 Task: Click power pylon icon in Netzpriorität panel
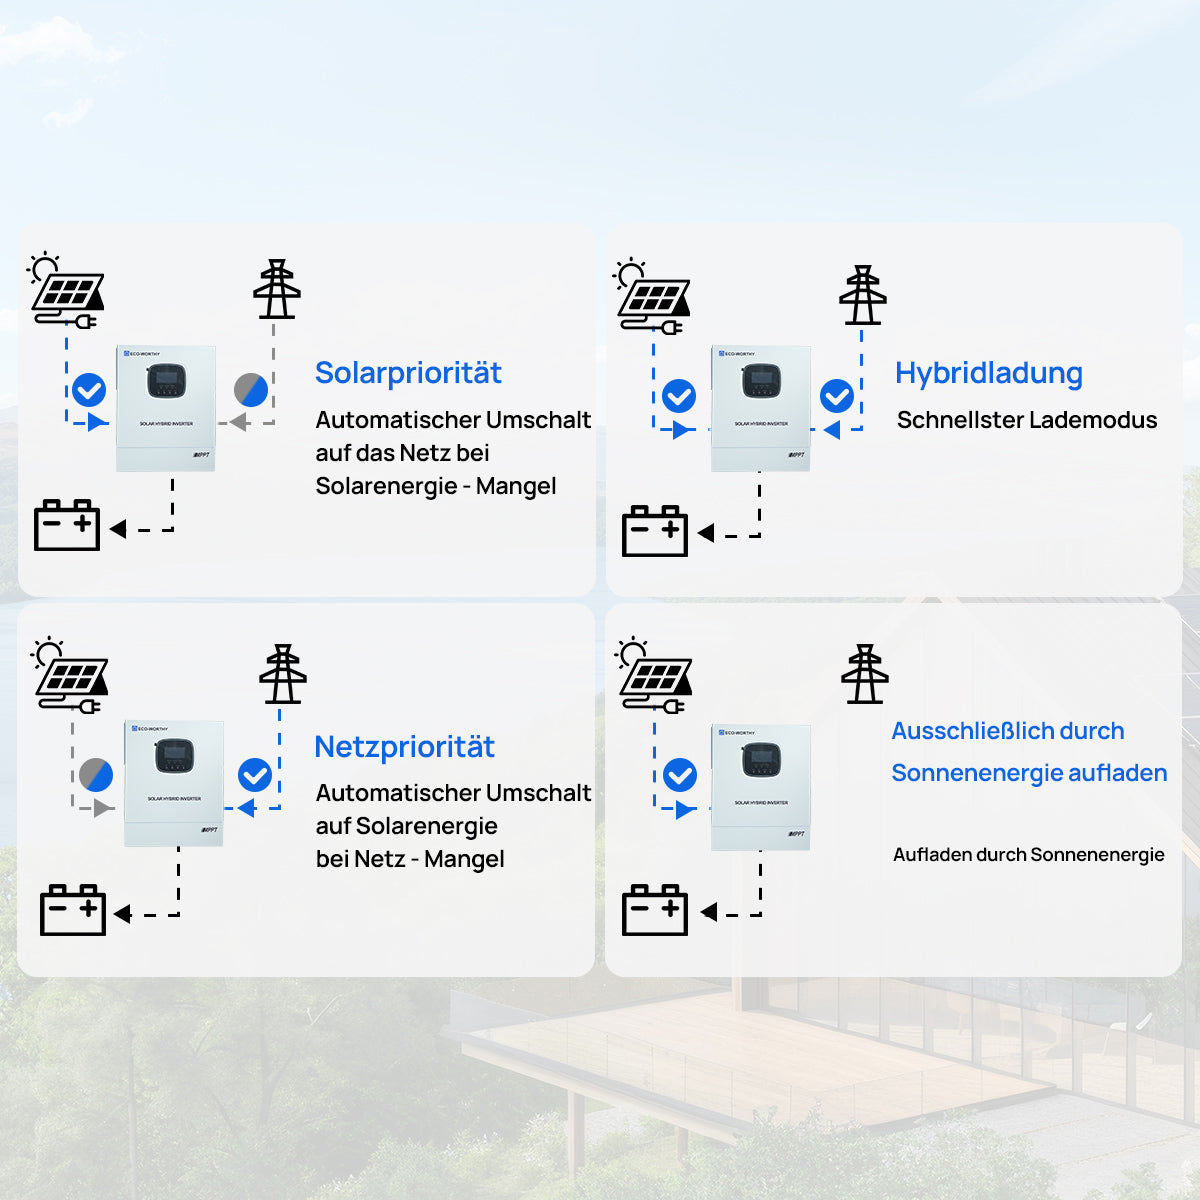pos(282,675)
